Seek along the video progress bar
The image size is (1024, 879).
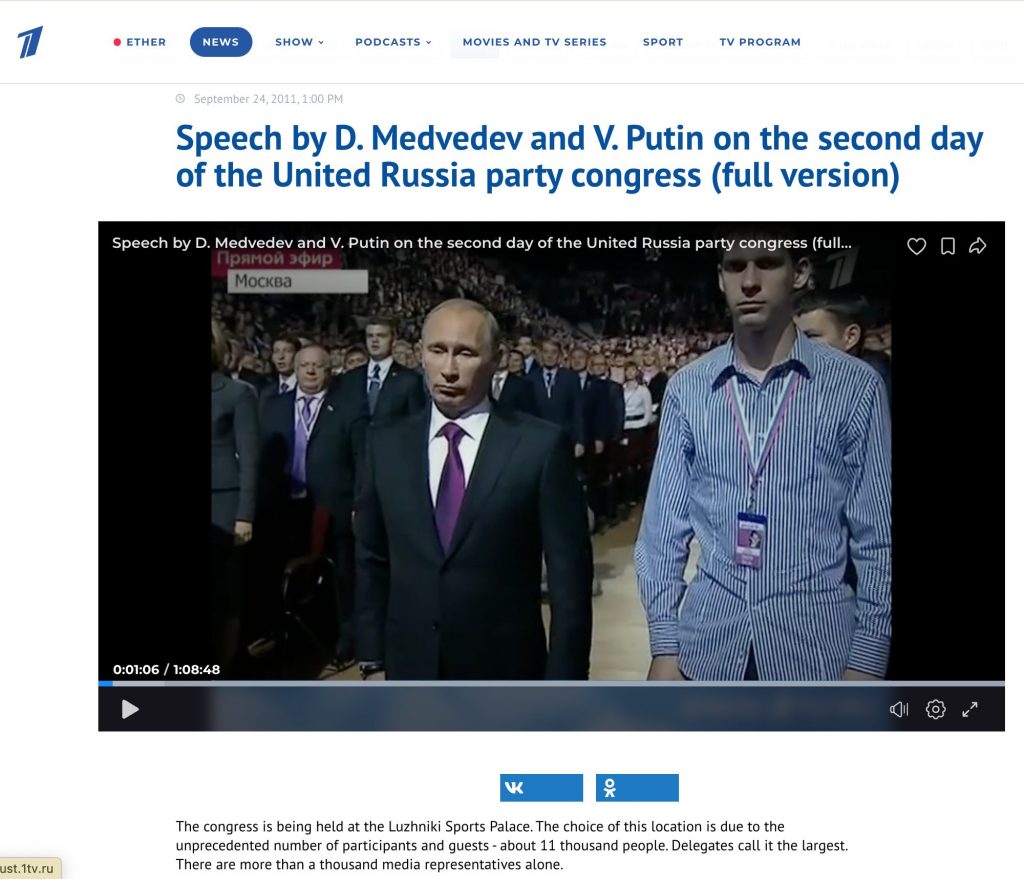coord(551,683)
